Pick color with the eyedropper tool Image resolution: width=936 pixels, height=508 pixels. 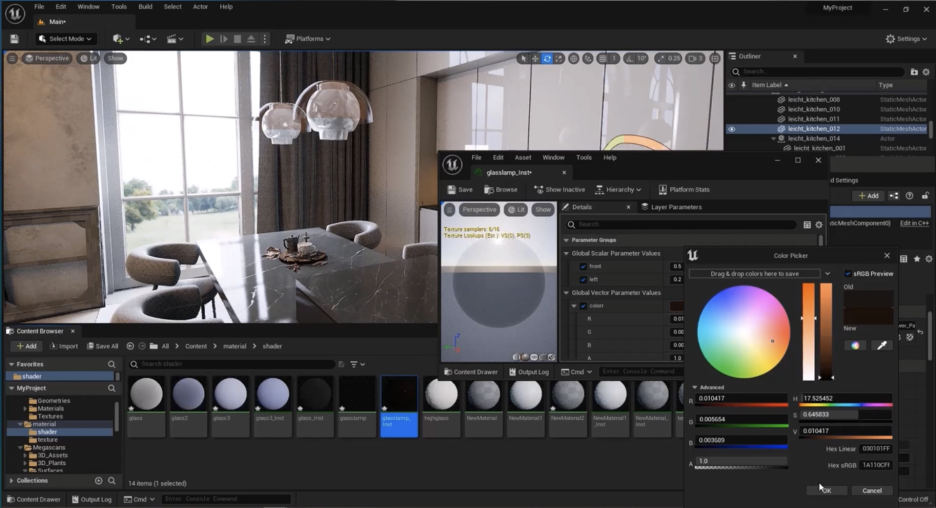coord(881,345)
